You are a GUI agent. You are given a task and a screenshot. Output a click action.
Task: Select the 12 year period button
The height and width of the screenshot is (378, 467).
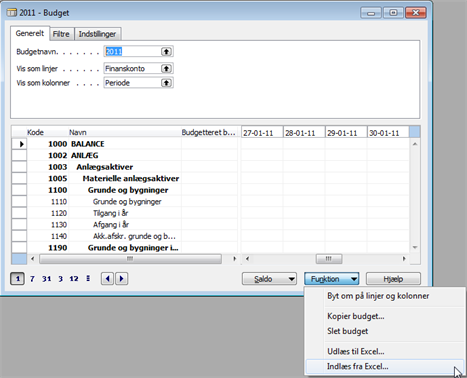pos(74,279)
